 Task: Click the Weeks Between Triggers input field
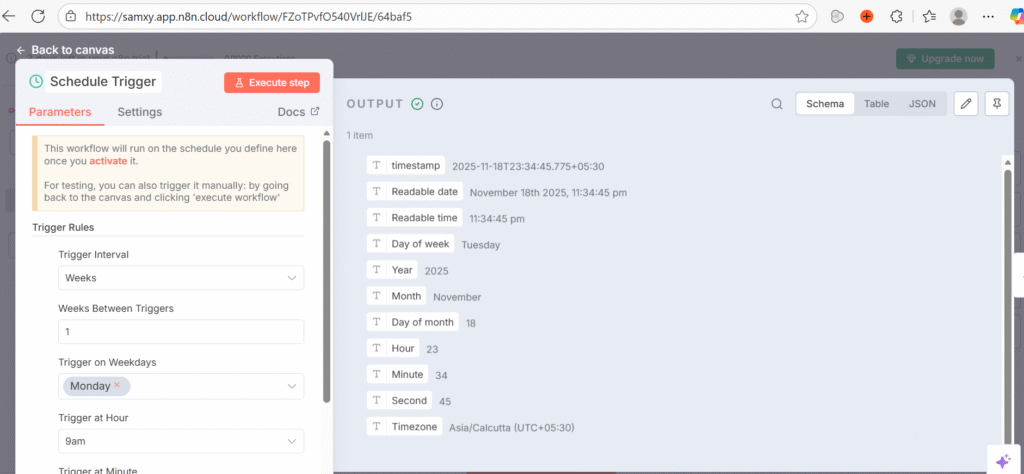tap(180, 331)
